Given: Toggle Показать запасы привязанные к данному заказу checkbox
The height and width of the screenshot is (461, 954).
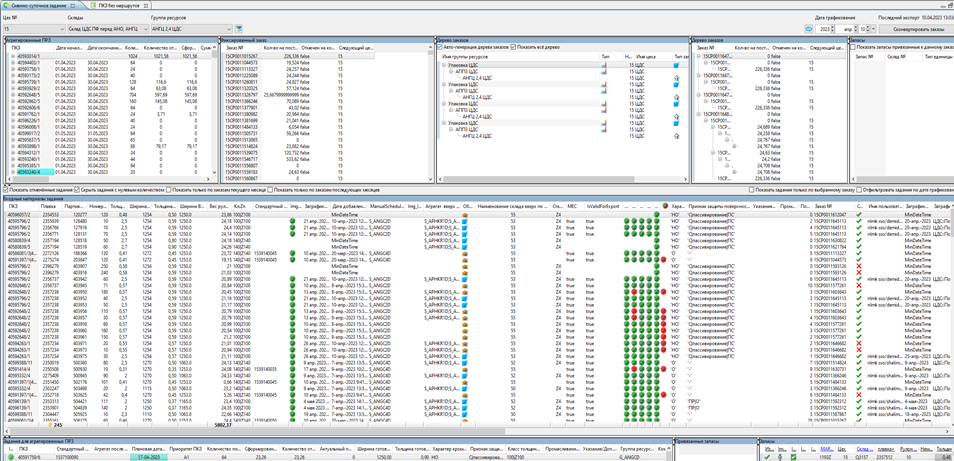Looking at the screenshot, I should coord(853,47).
